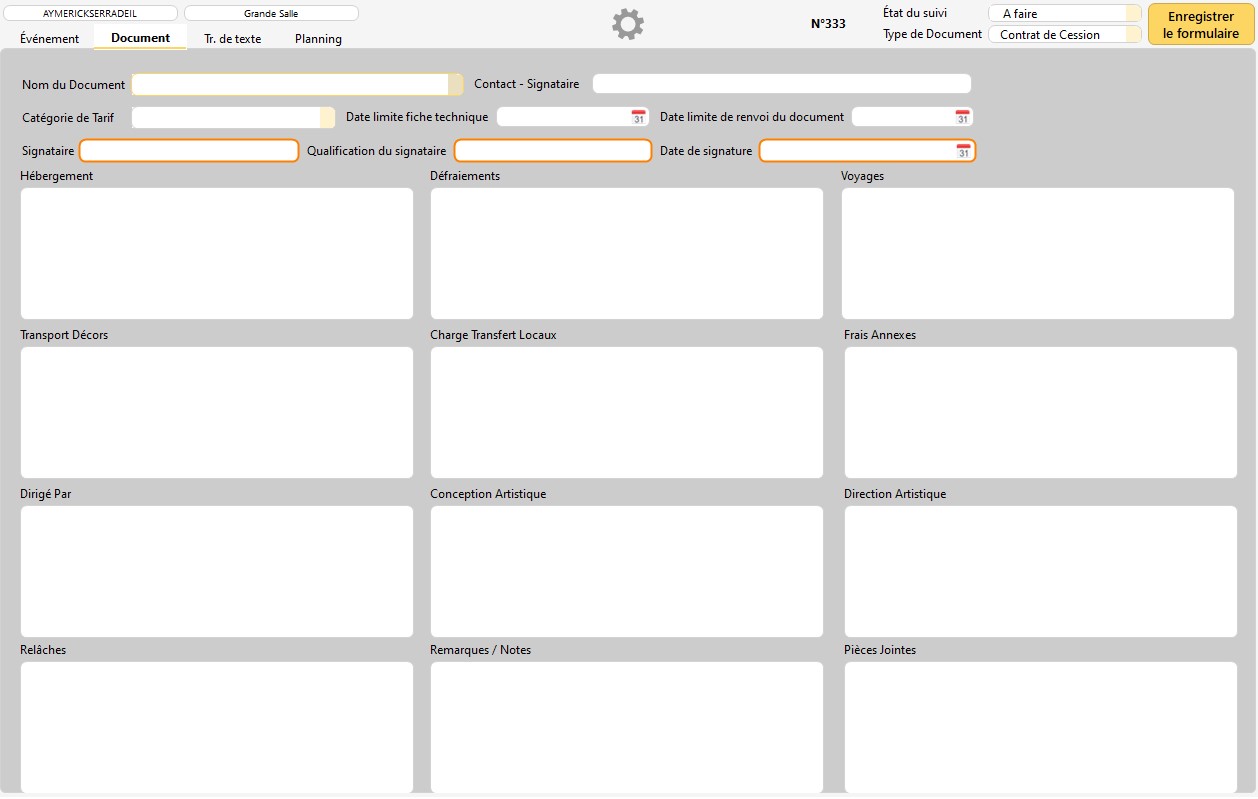Click the Grande Salle button
The height and width of the screenshot is (799, 1258).
271,14
